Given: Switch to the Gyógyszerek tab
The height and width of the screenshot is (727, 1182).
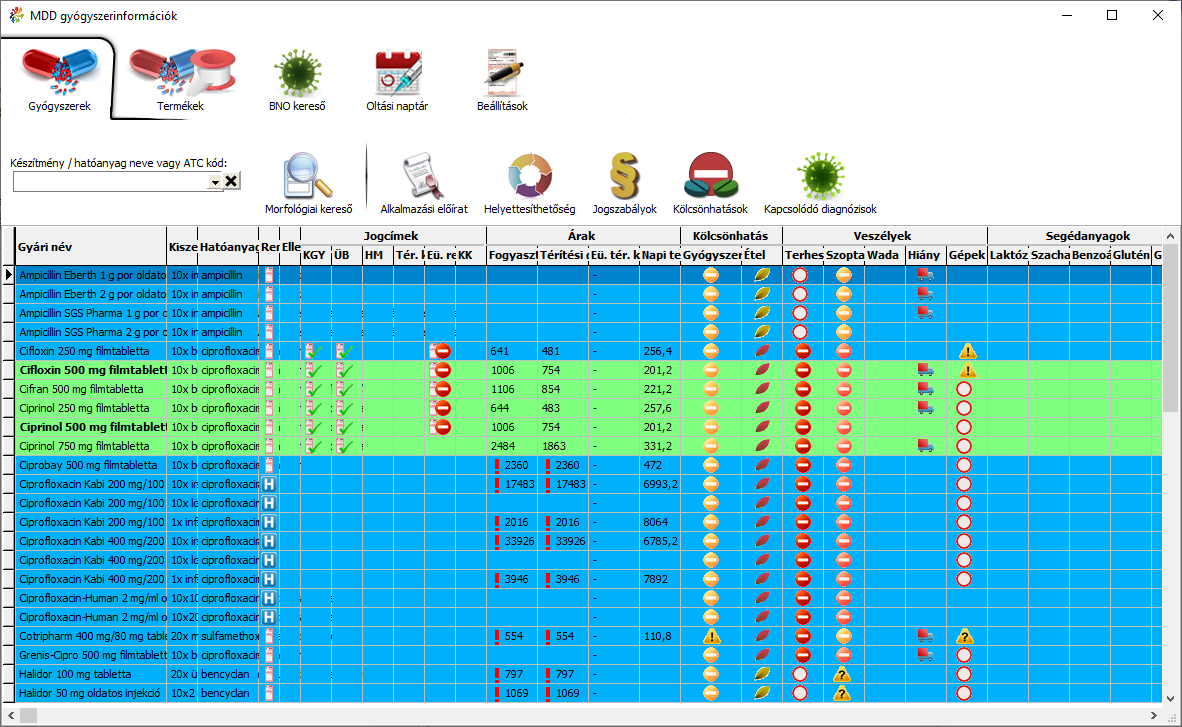Looking at the screenshot, I should tap(60, 81).
